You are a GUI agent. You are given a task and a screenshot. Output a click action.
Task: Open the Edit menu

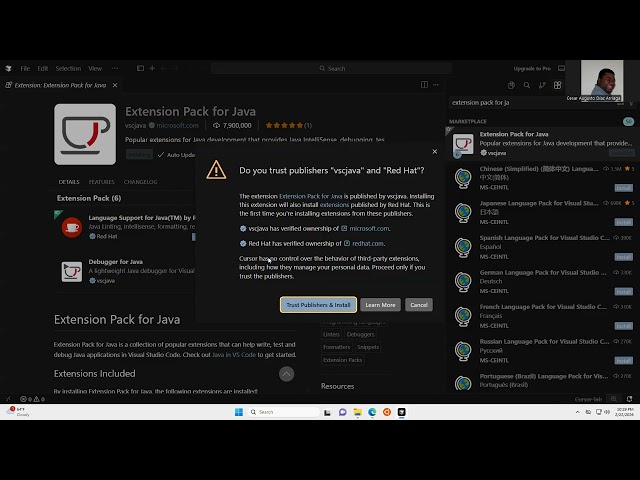[43, 69]
